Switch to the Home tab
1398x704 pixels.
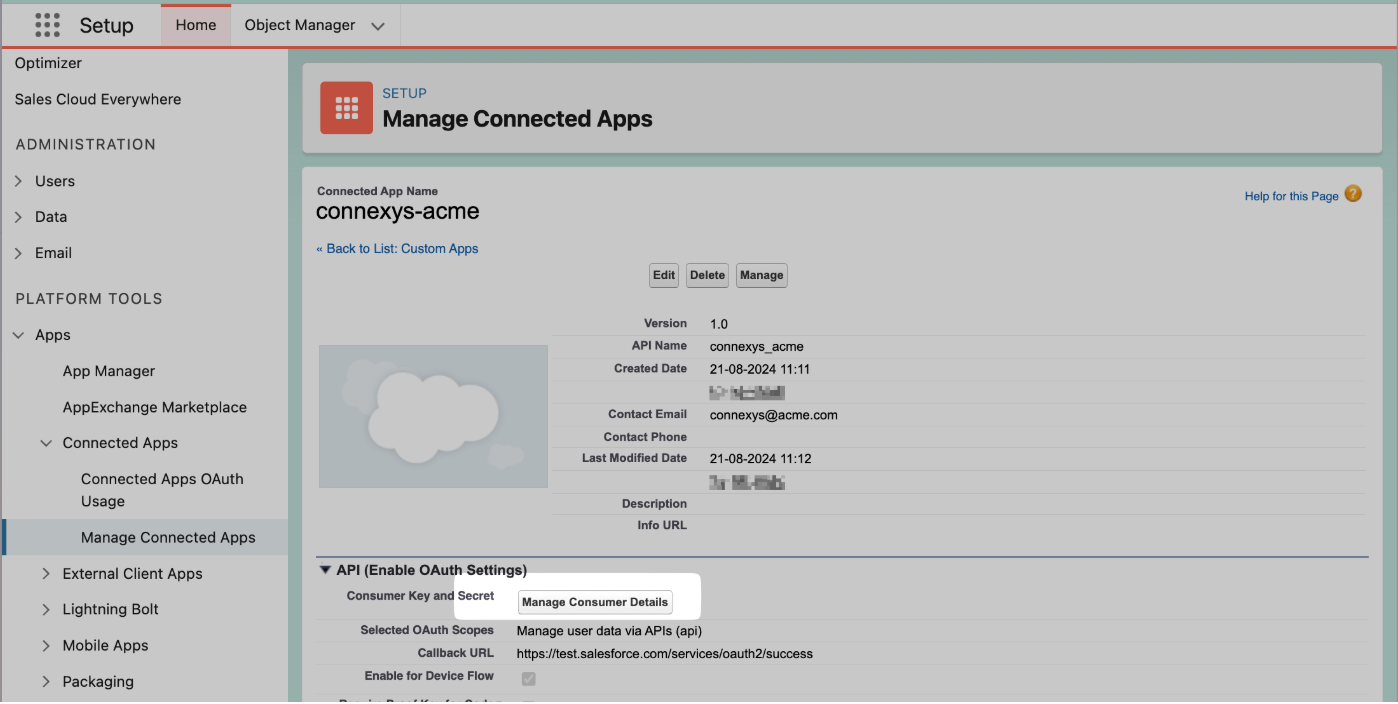196,25
